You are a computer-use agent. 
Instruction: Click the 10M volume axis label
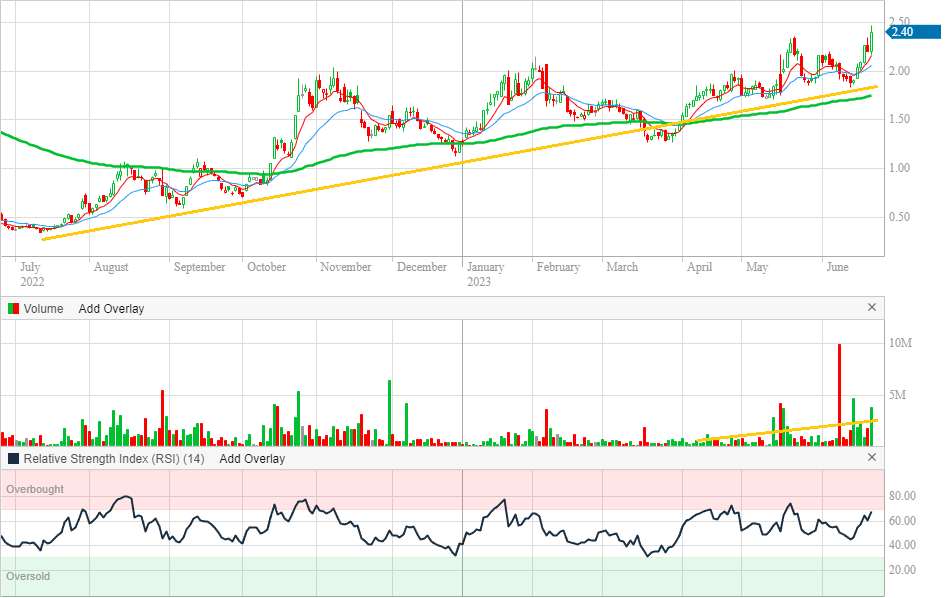point(900,344)
